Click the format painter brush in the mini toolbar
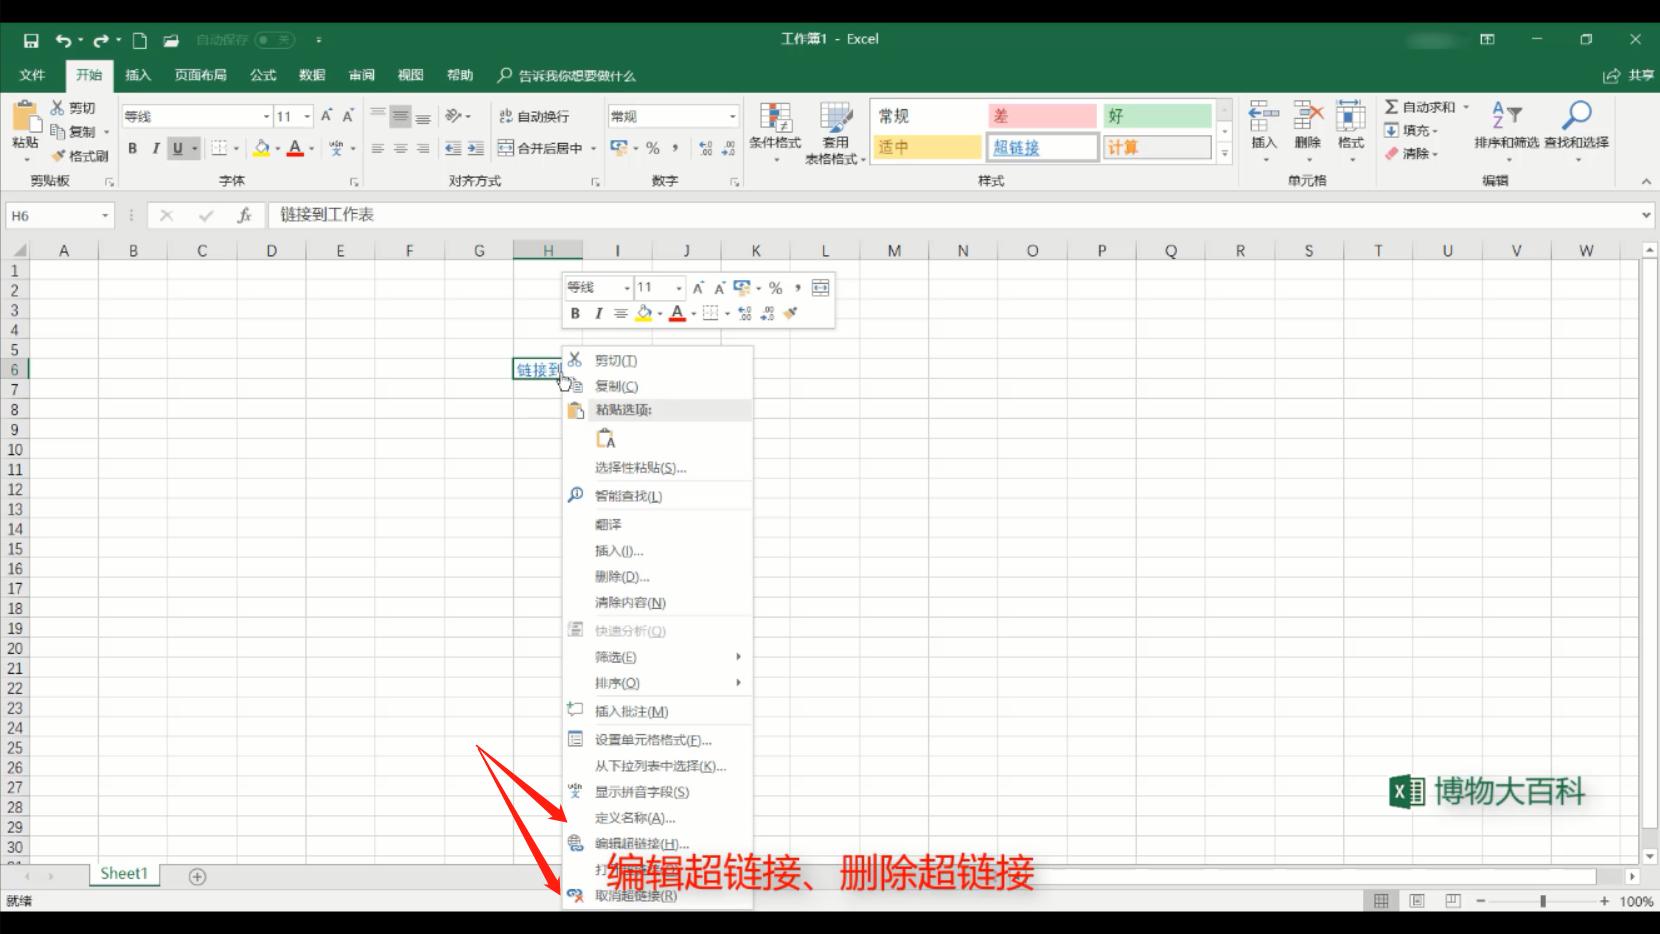Viewport: 1660px width, 934px height. coord(791,313)
